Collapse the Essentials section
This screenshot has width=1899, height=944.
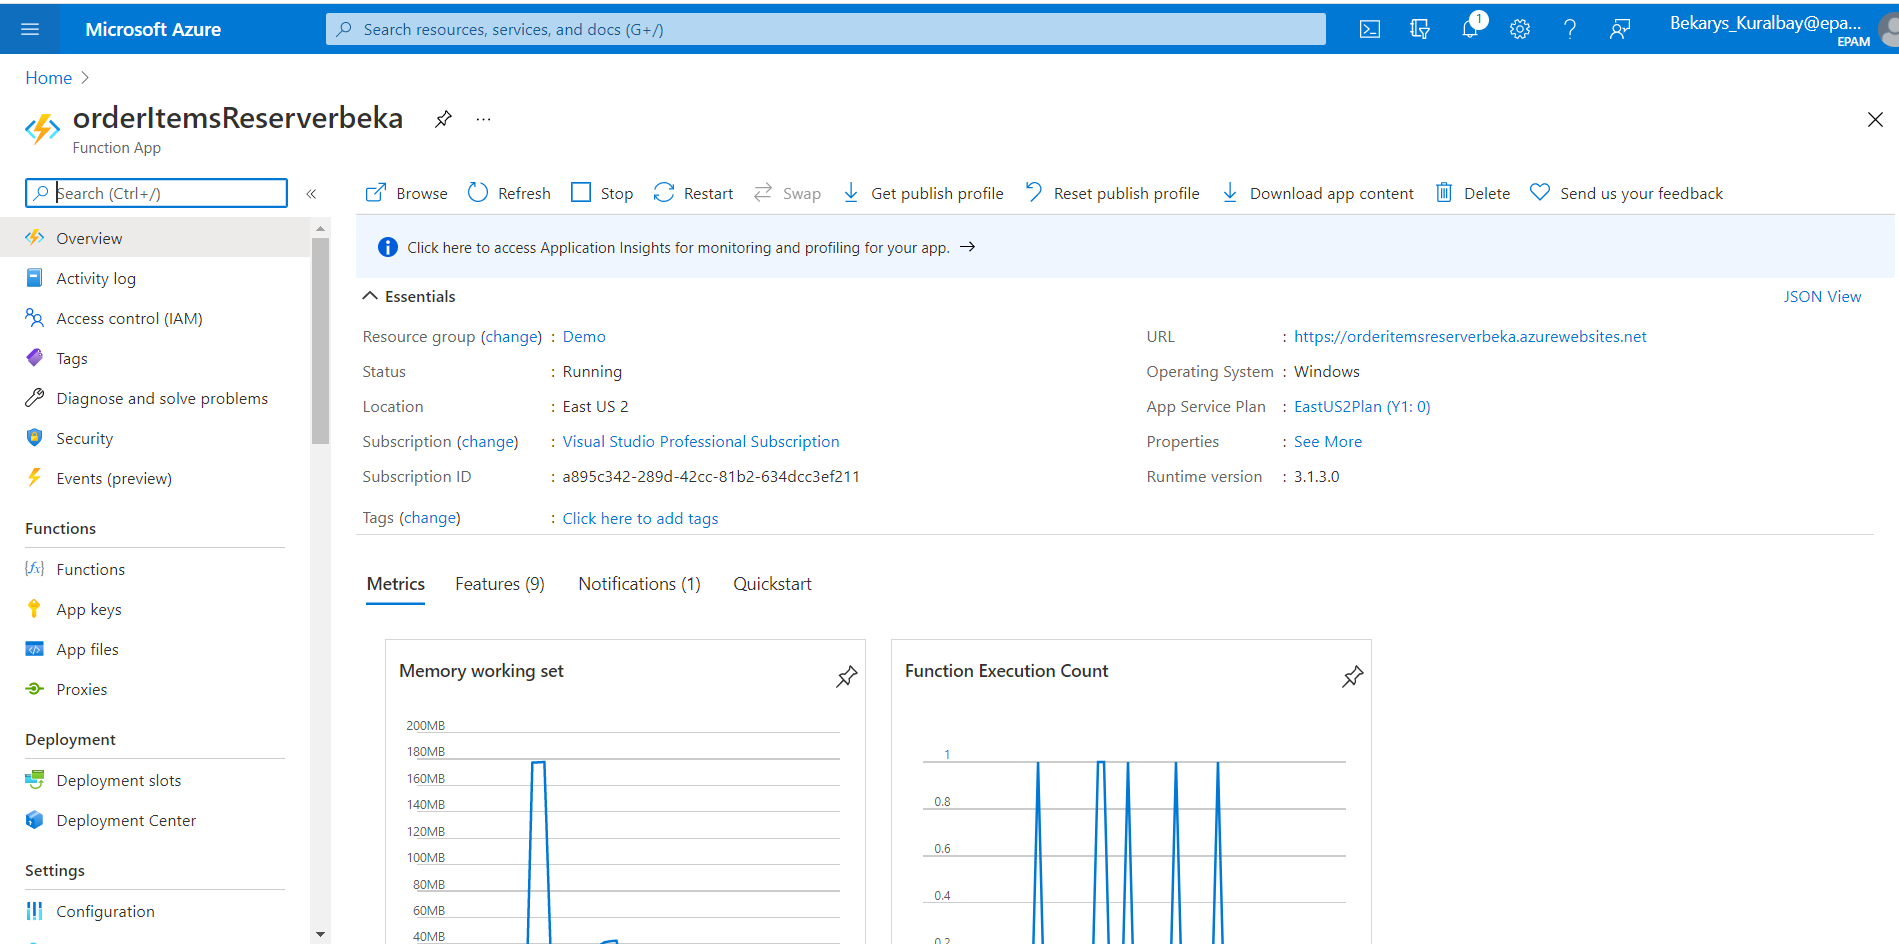369,295
